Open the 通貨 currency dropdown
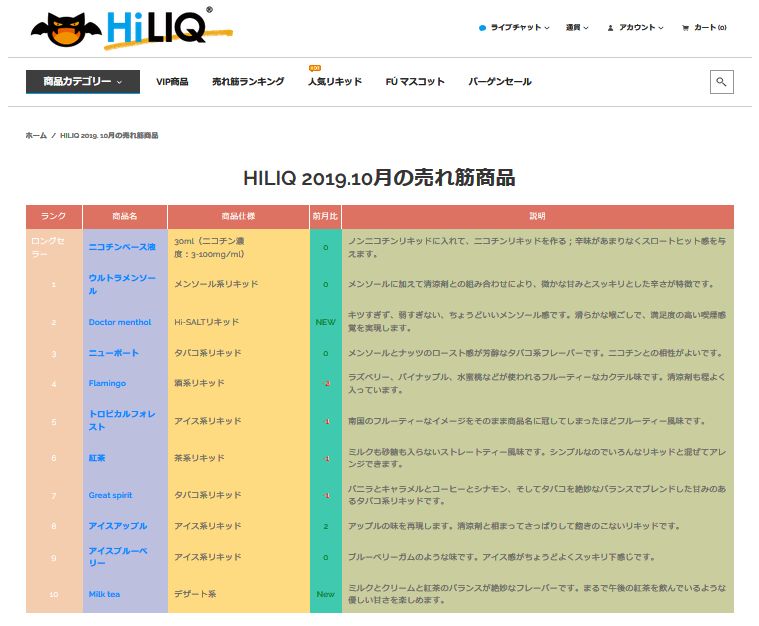Viewport: 759px width, 626px height. 577,28
